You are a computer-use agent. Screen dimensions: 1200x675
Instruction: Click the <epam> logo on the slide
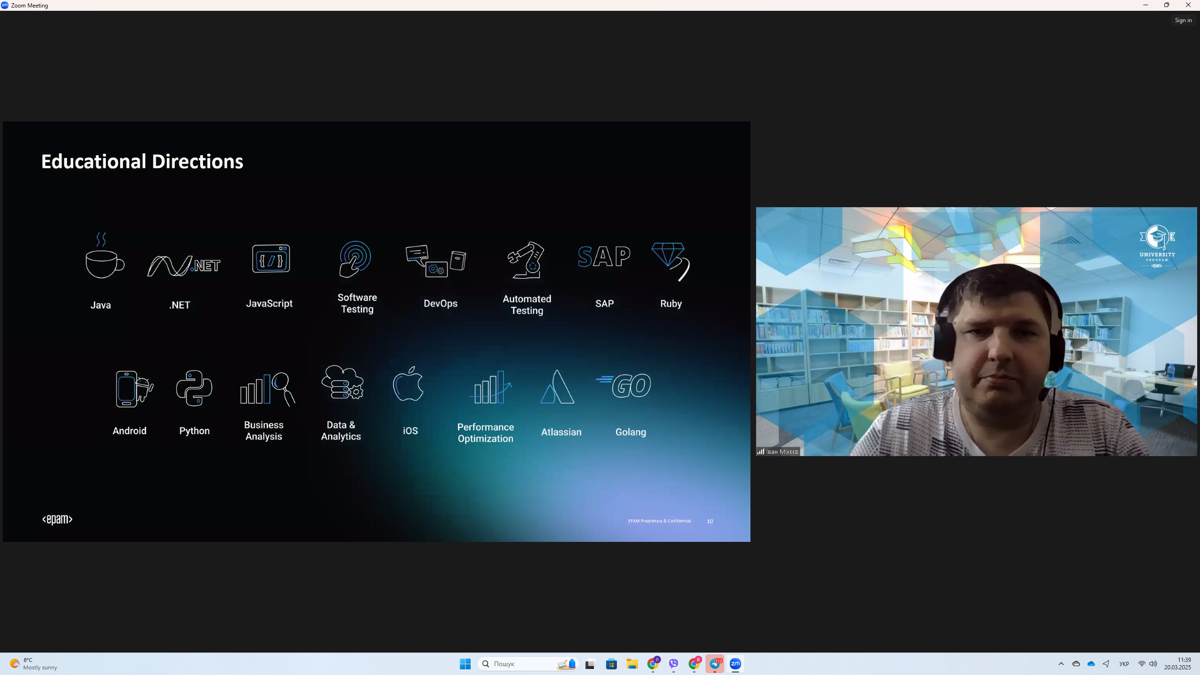[x=57, y=519]
